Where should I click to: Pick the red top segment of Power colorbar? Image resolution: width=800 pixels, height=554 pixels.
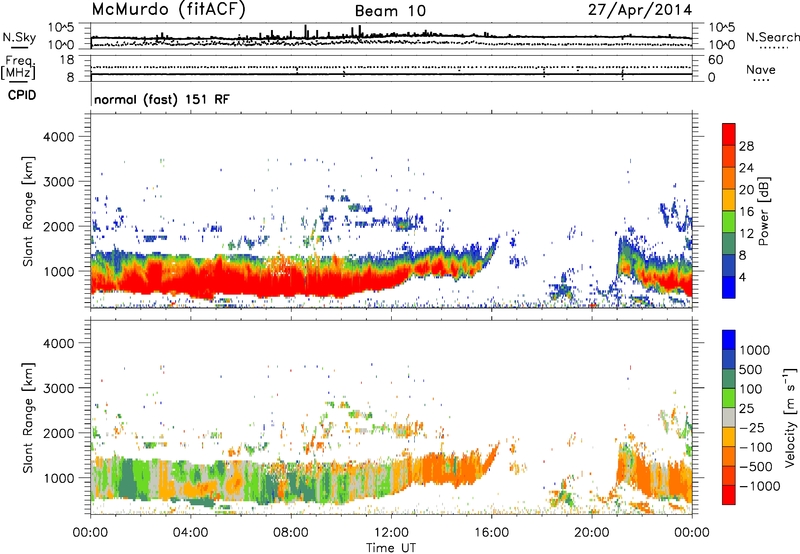(x=729, y=135)
